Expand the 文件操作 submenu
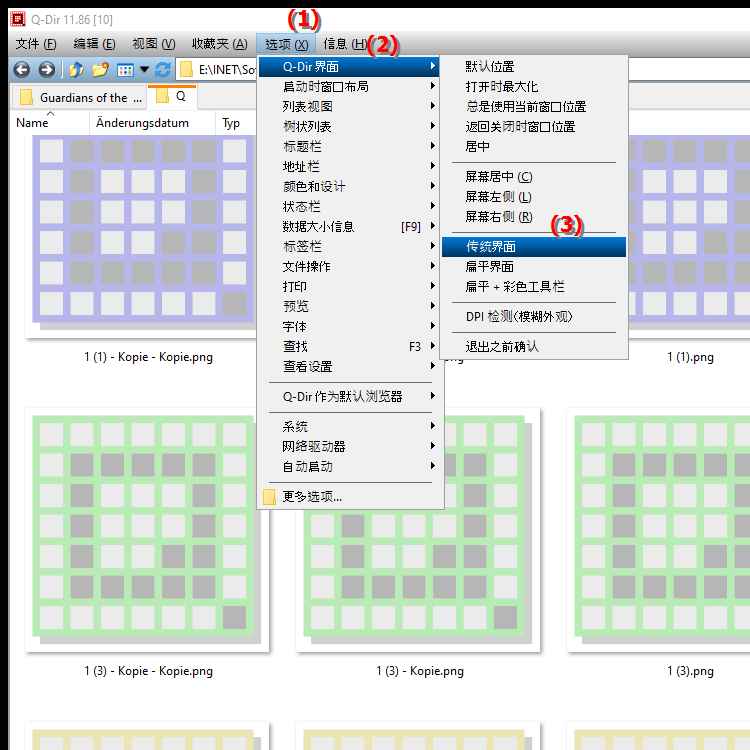Viewport: 750px width, 750px height. click(x=348, y=266)
